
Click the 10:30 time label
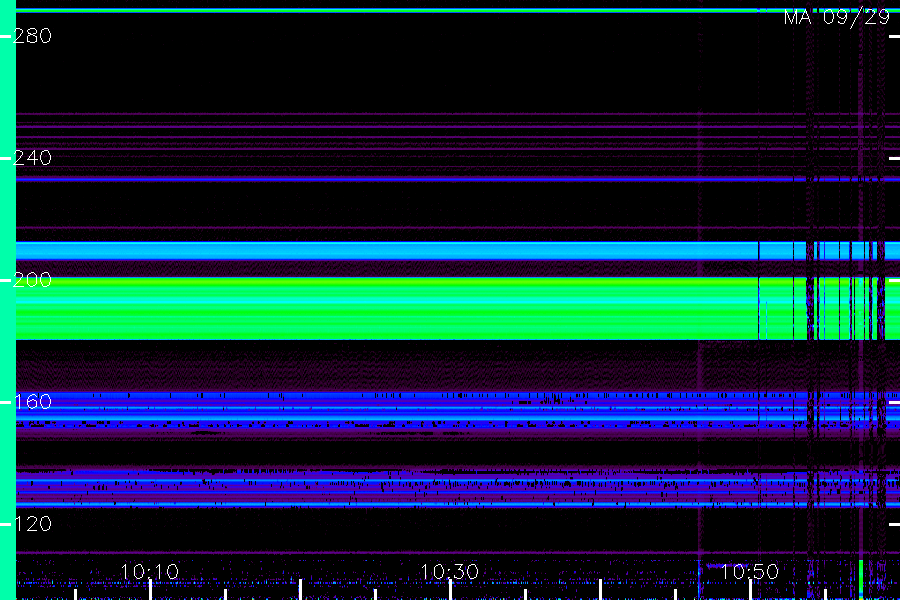coord(449,572)
